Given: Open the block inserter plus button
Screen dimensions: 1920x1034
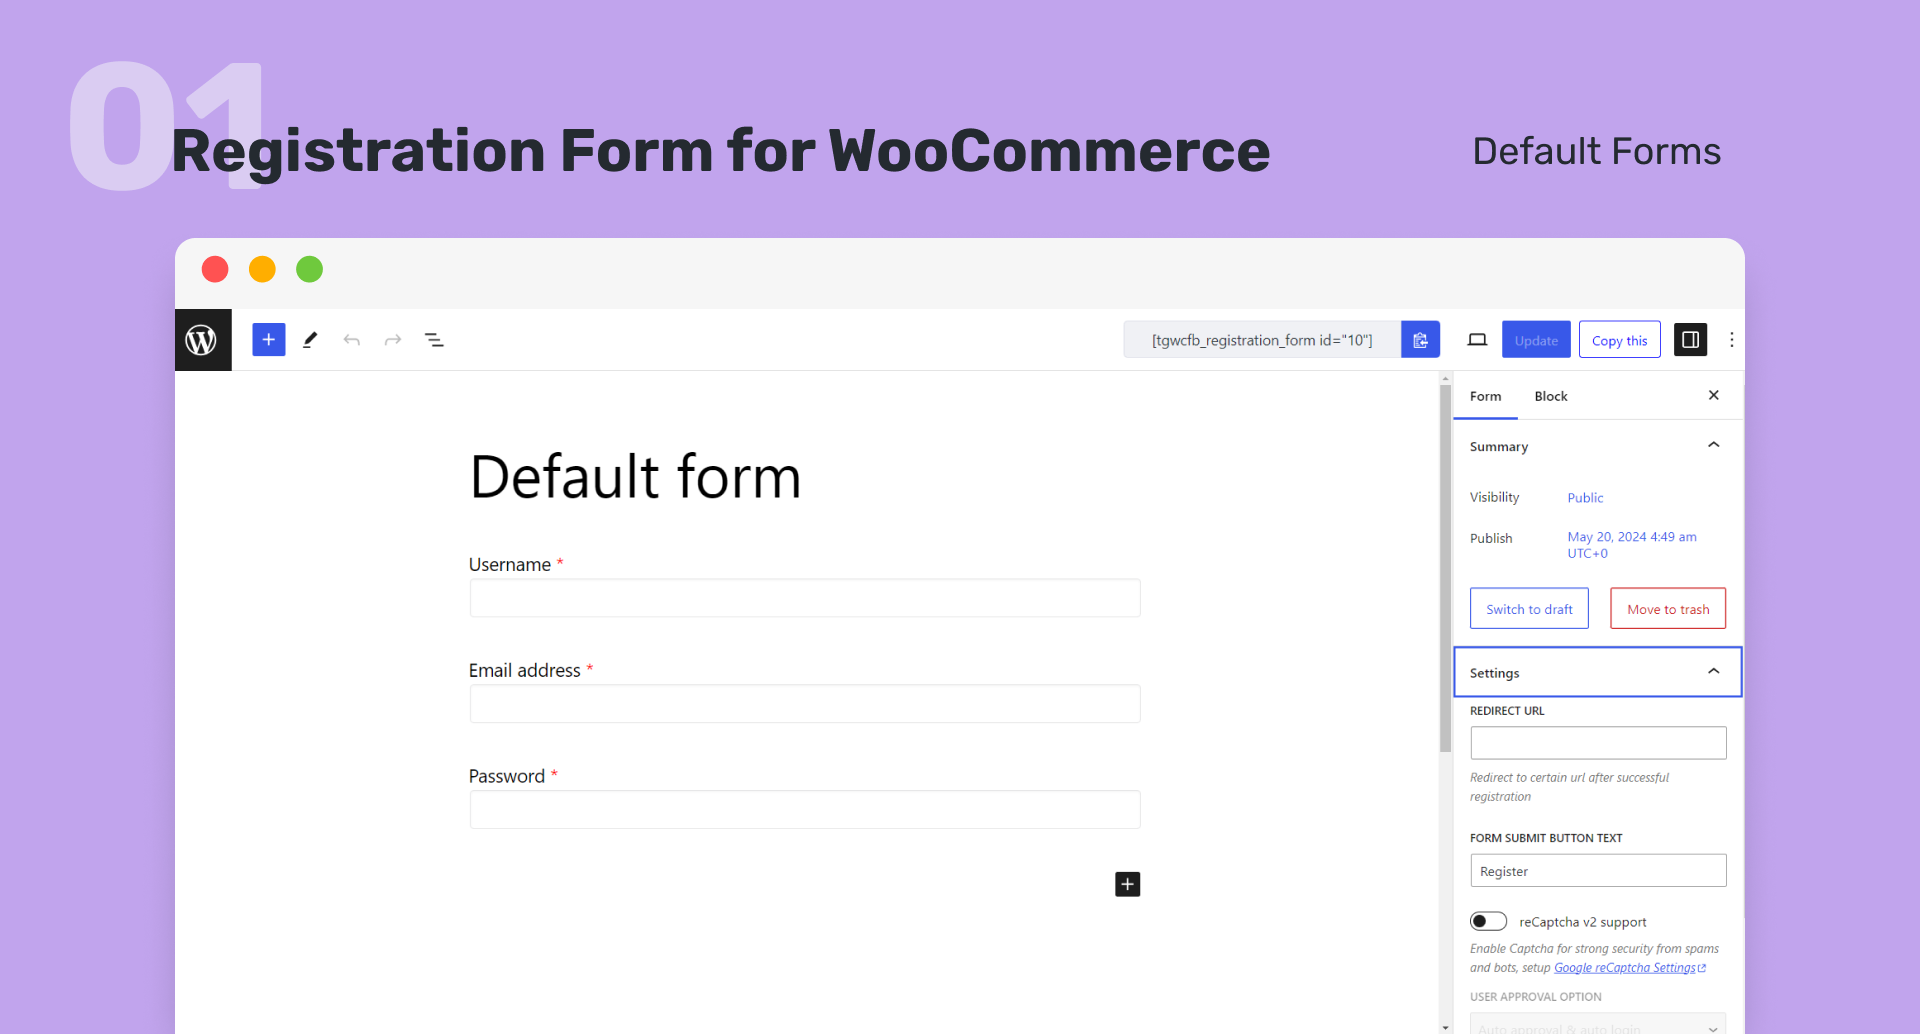Looking at the screenshot, I should click(268, 340).
